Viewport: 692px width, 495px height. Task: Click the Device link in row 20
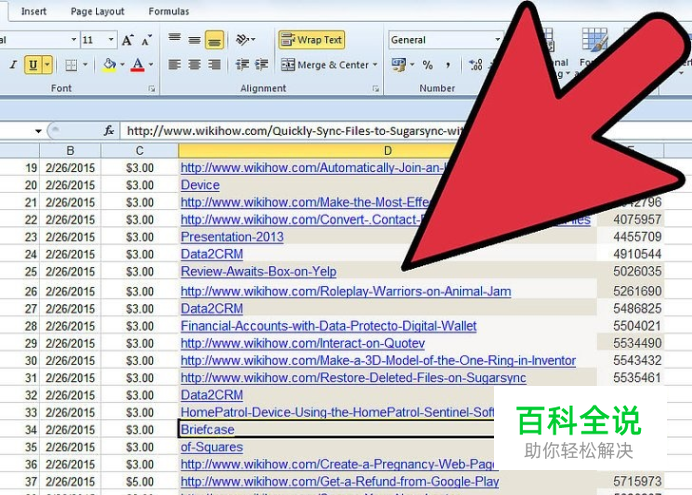[x=200, y=185]
